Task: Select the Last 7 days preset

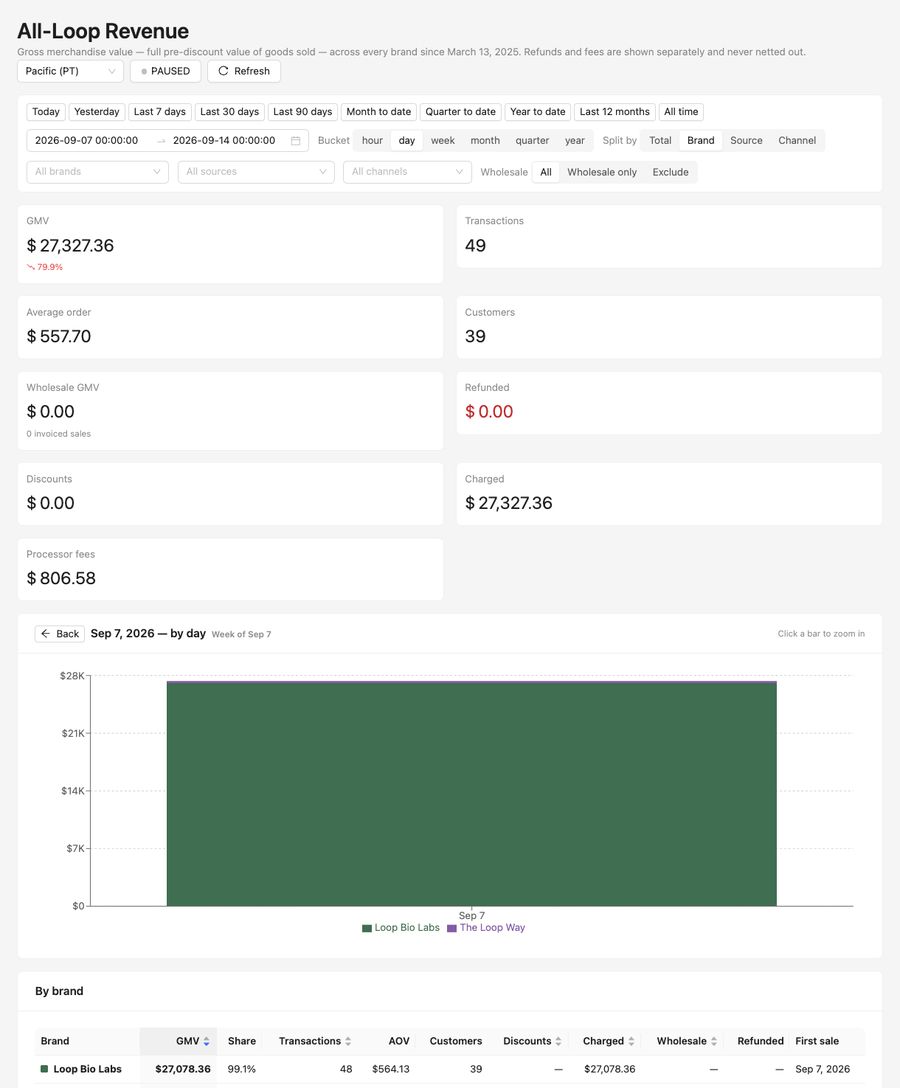Action: click(x=160, y=112)
